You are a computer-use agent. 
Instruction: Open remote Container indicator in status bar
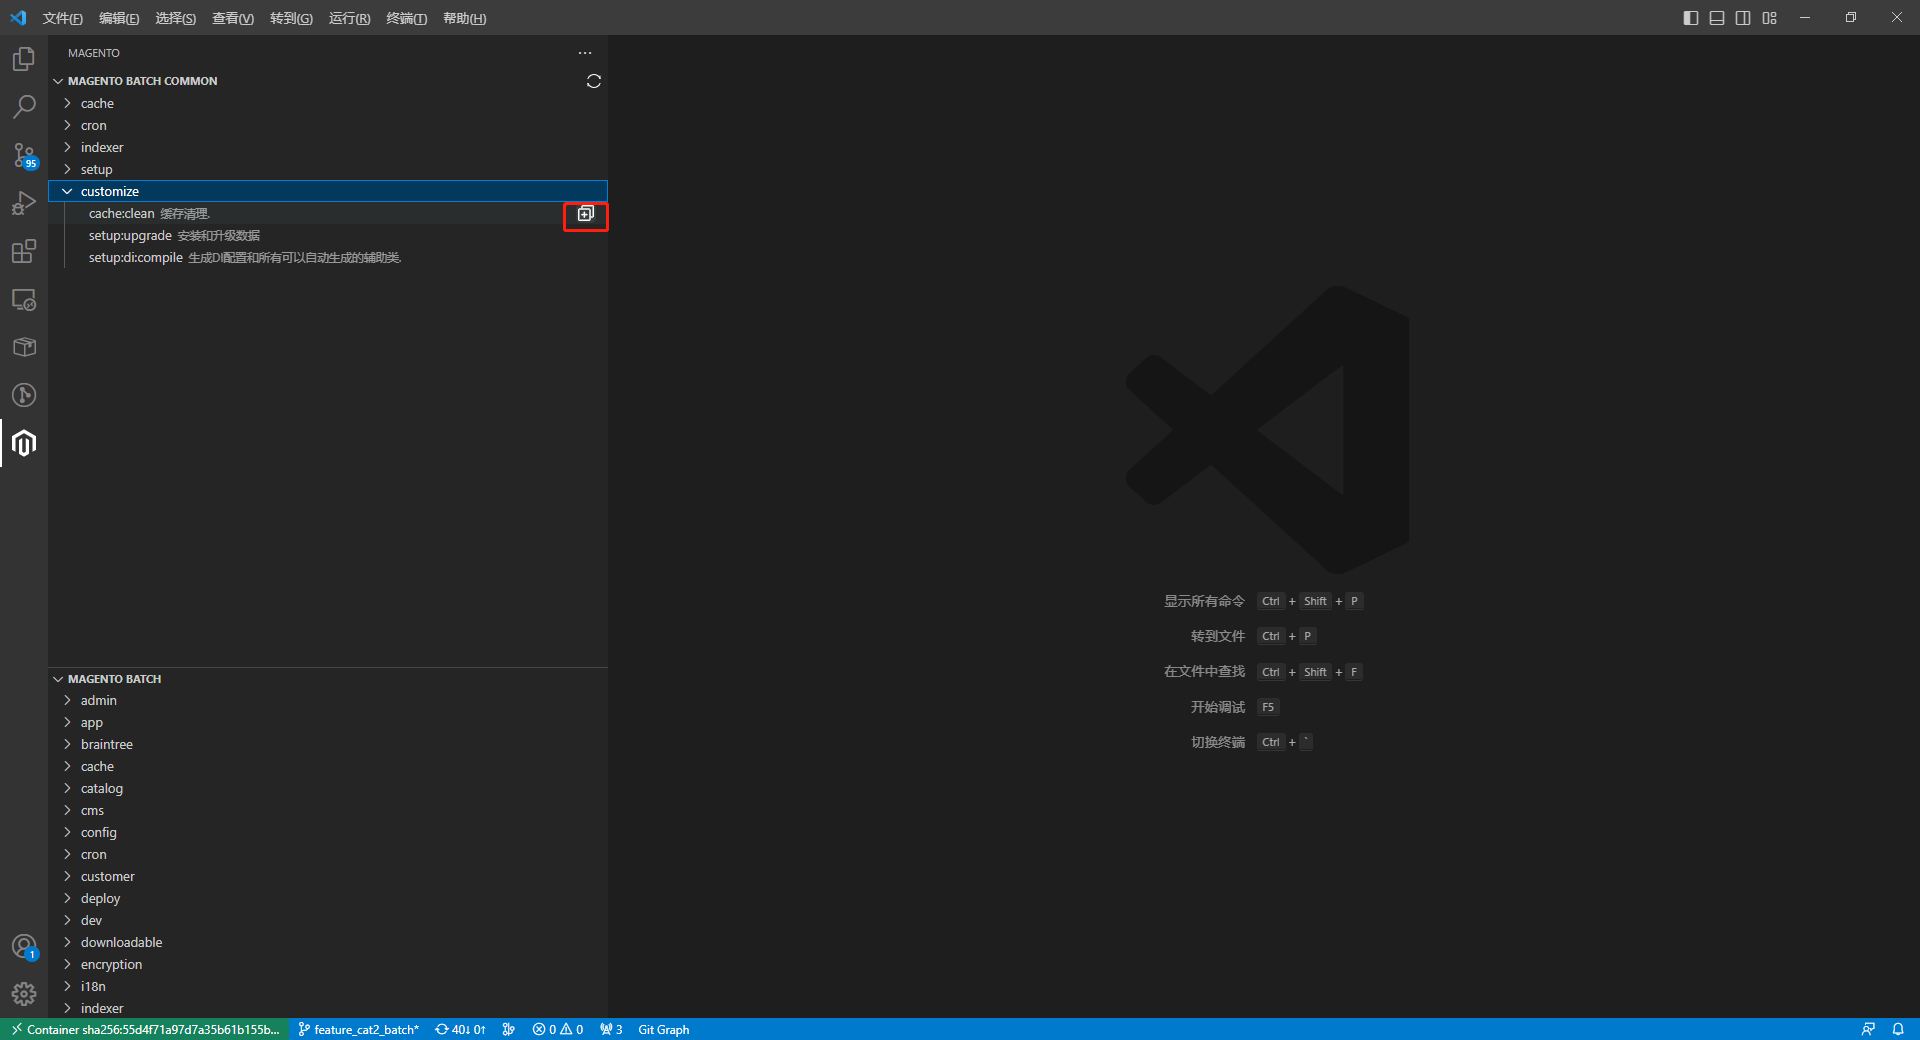(145, 1029)
